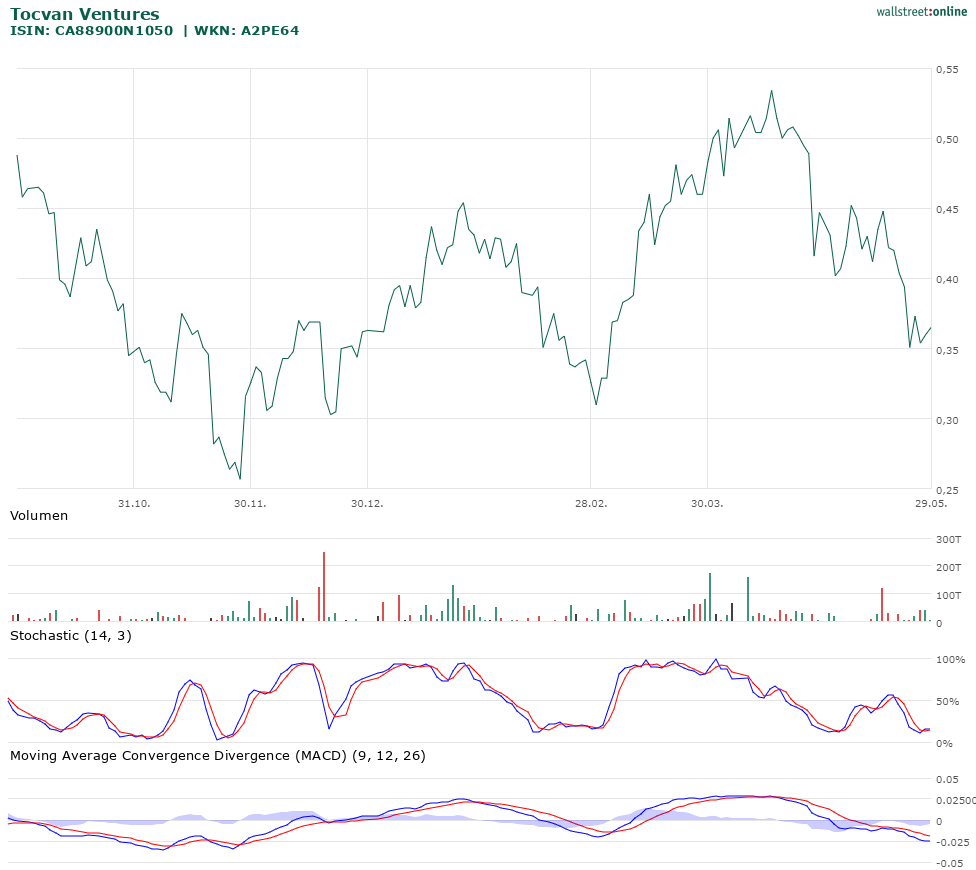The image size is (976, 870).
Task: Select the WKN: A2PE64 text
Action: (x=246, y=30)
